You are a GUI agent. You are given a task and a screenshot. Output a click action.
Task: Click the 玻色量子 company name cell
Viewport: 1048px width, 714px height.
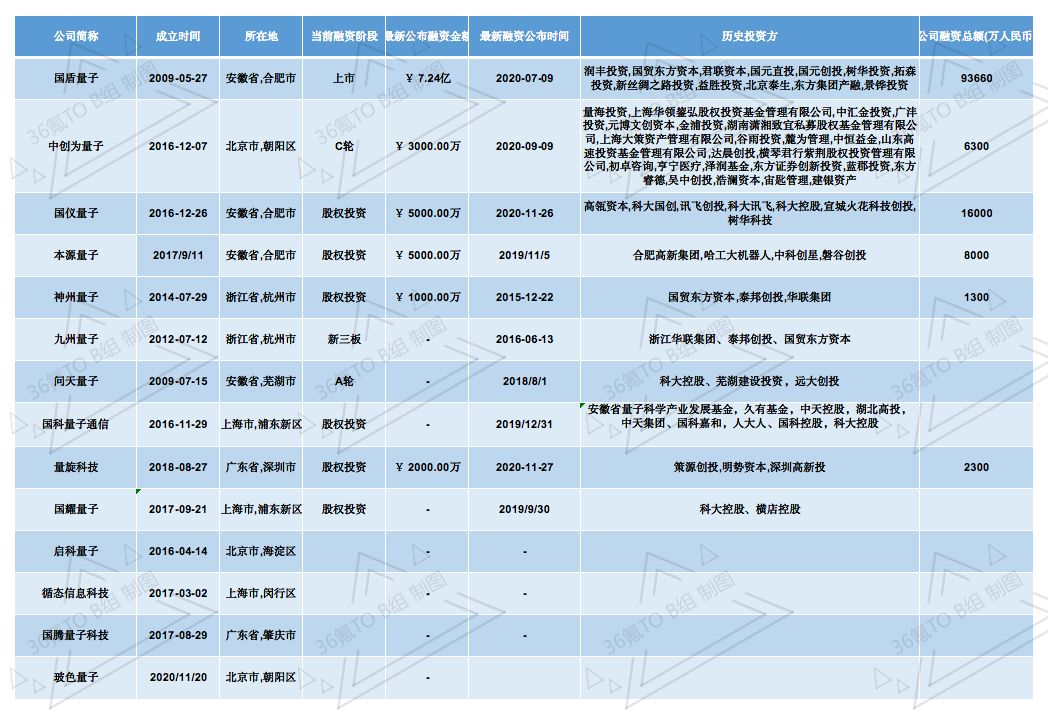tap(76, 677)
